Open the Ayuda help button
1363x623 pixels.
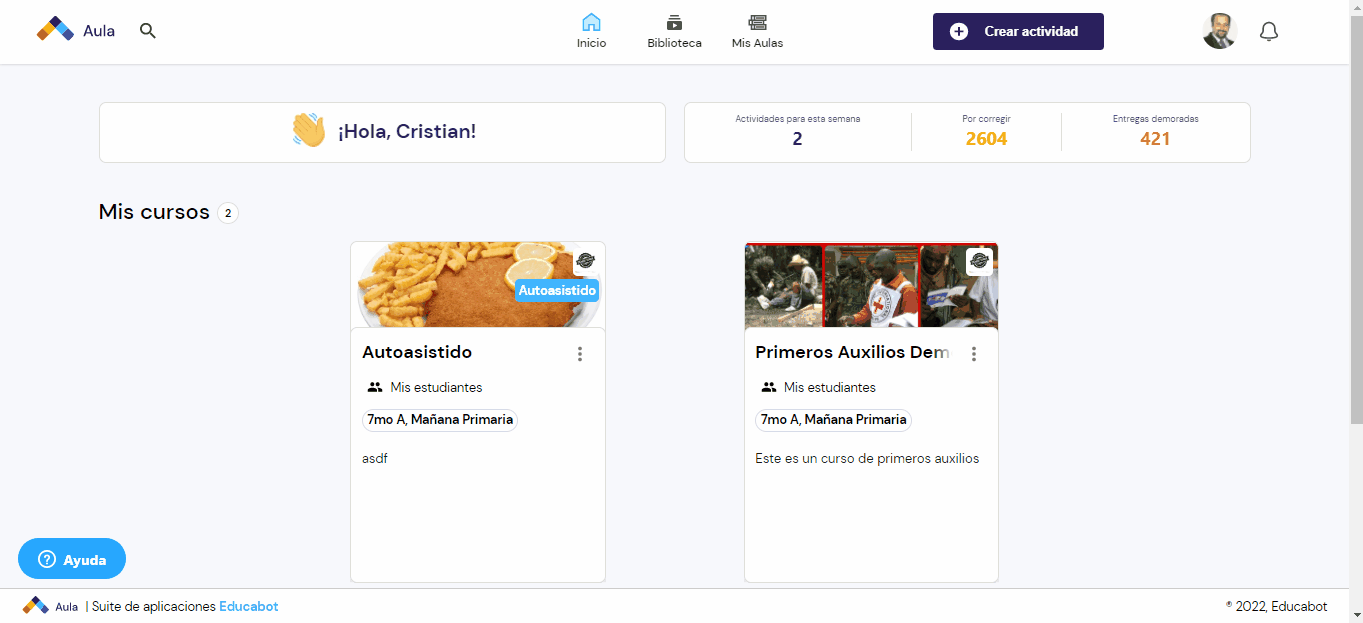coord(72,559)
